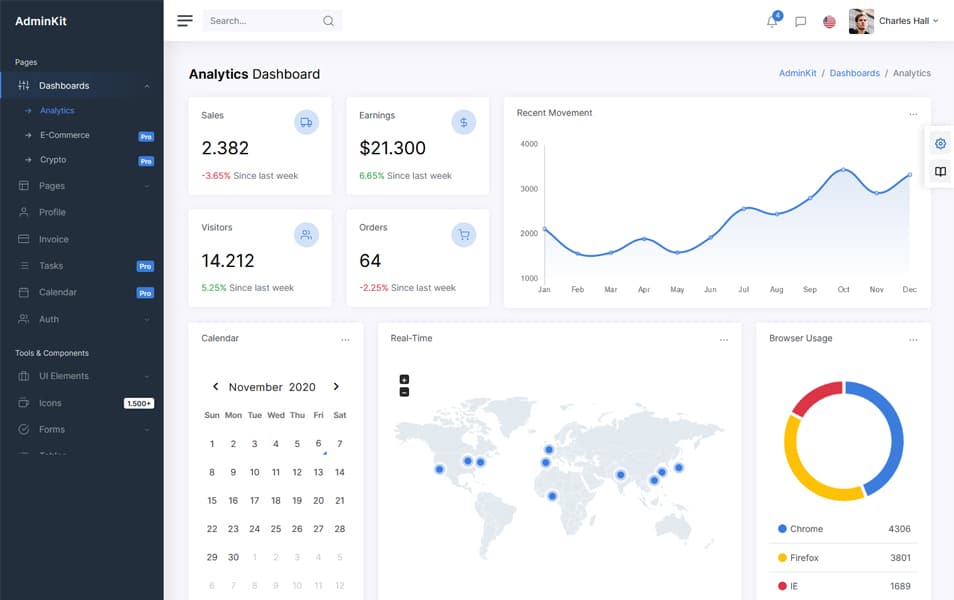
Task: Click the users icon on the Visitors card
Action: click(x=306, y=234)
